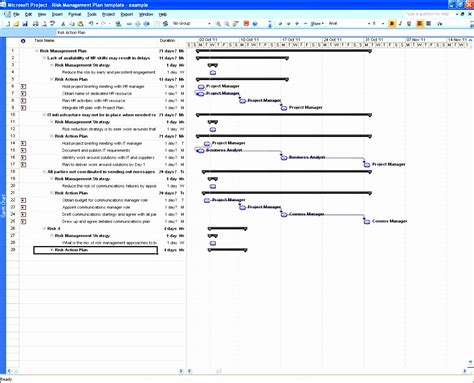
Task: Zoom in on the Gantt timescale
Action: 218,24
